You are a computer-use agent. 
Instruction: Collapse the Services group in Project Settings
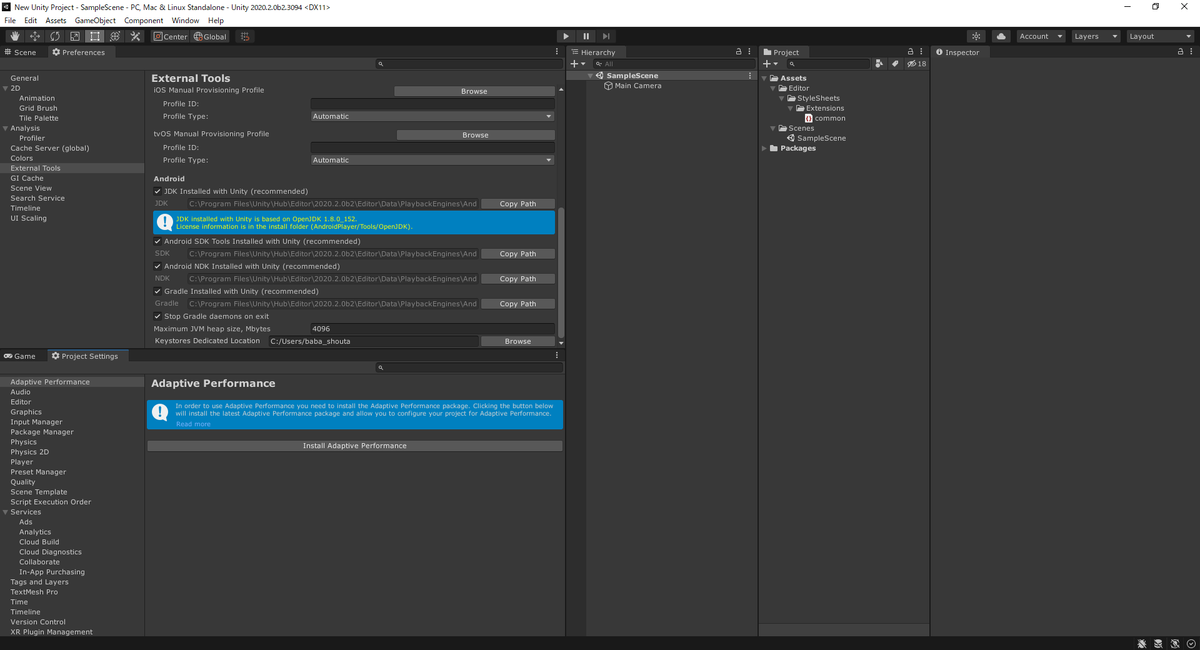pyautogui.click(x=5, y=512)
